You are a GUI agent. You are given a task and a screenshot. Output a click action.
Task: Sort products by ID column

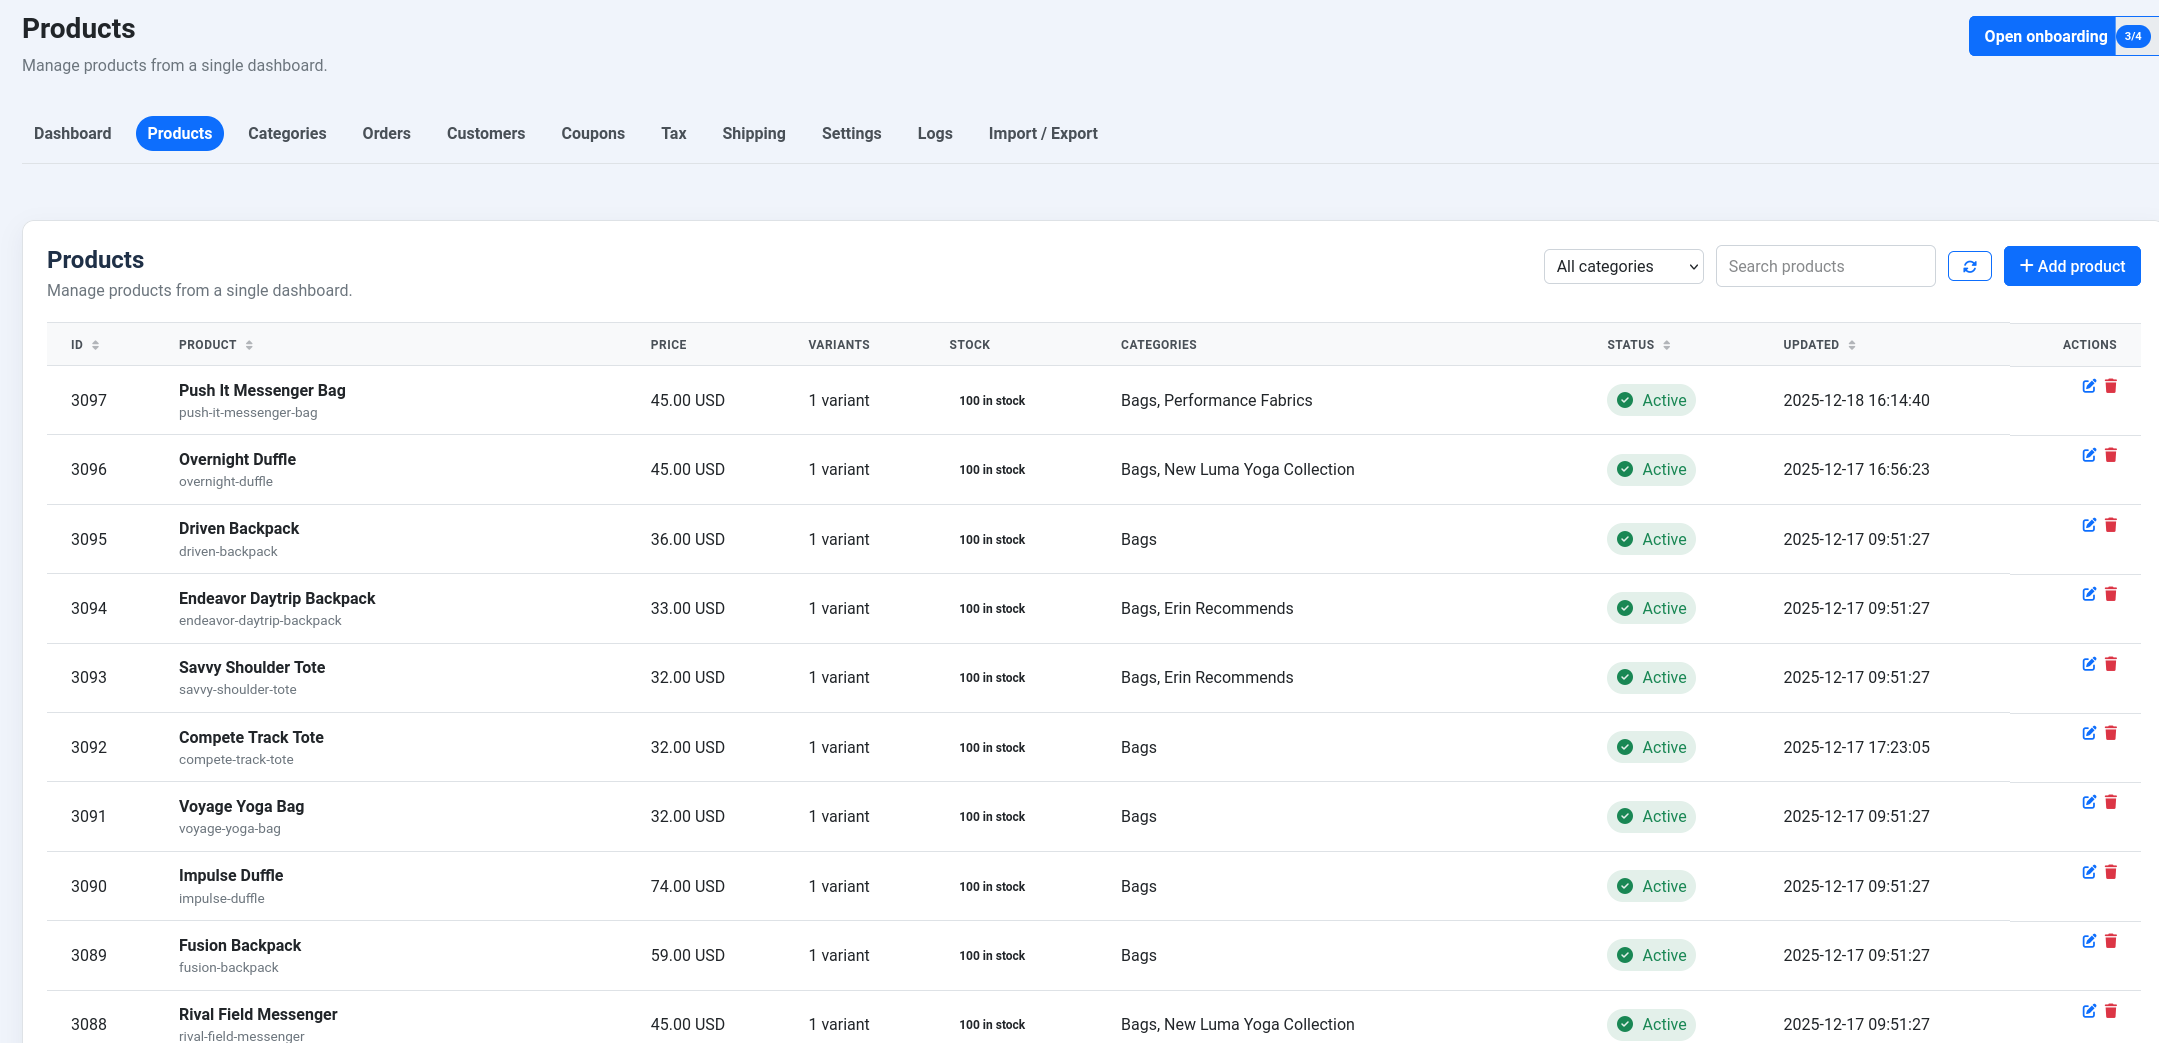(85, 345)
